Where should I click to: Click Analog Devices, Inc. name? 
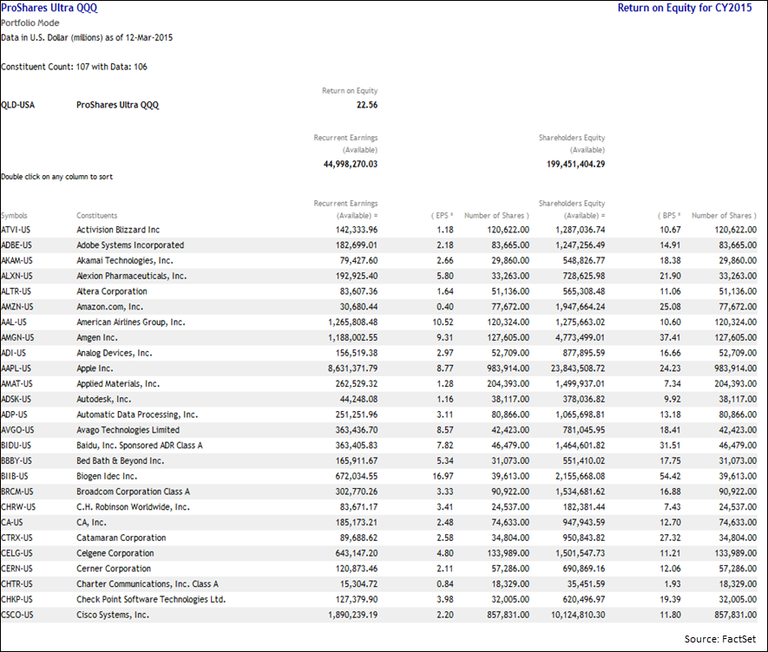tap(114, 353)
